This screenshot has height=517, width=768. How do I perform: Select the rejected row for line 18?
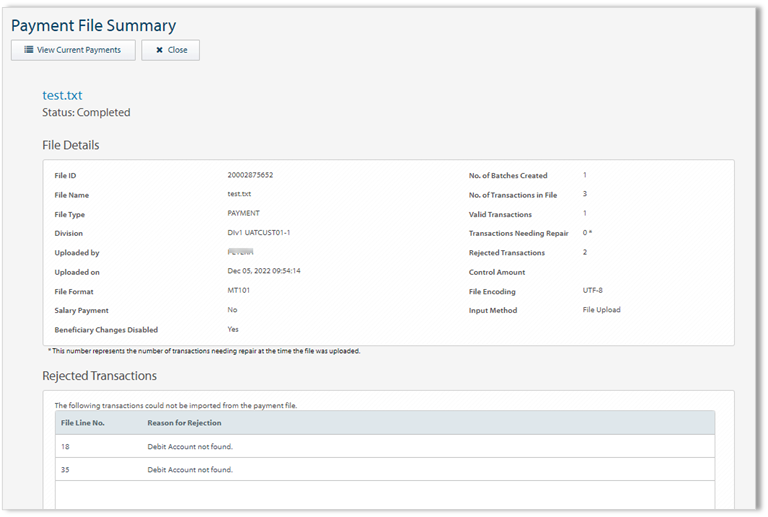click(385, 446)
